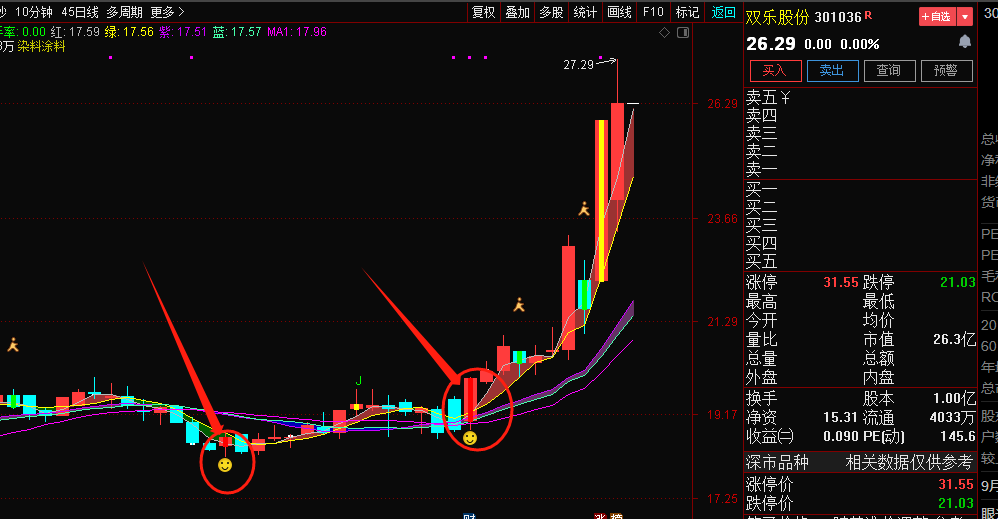The height and width of the screenshot is (519, 998).
Task: Click the green J marker on chart
Action: click(358, 381)
